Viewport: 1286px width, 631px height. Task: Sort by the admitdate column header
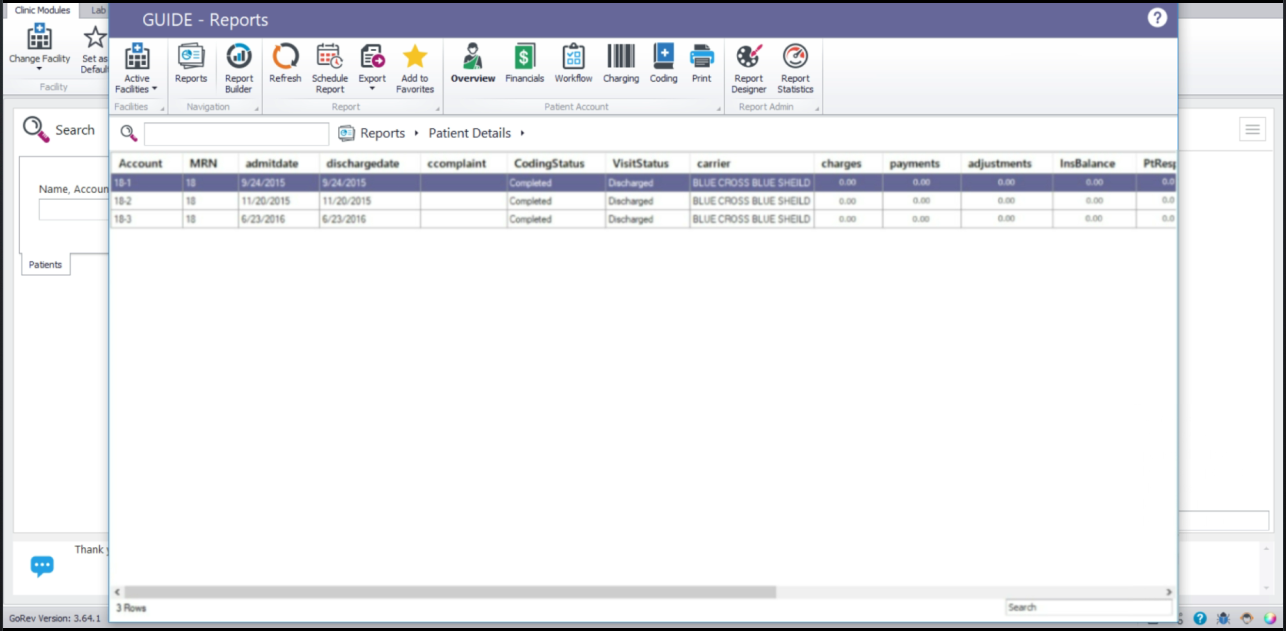click(x=279, y=164)
